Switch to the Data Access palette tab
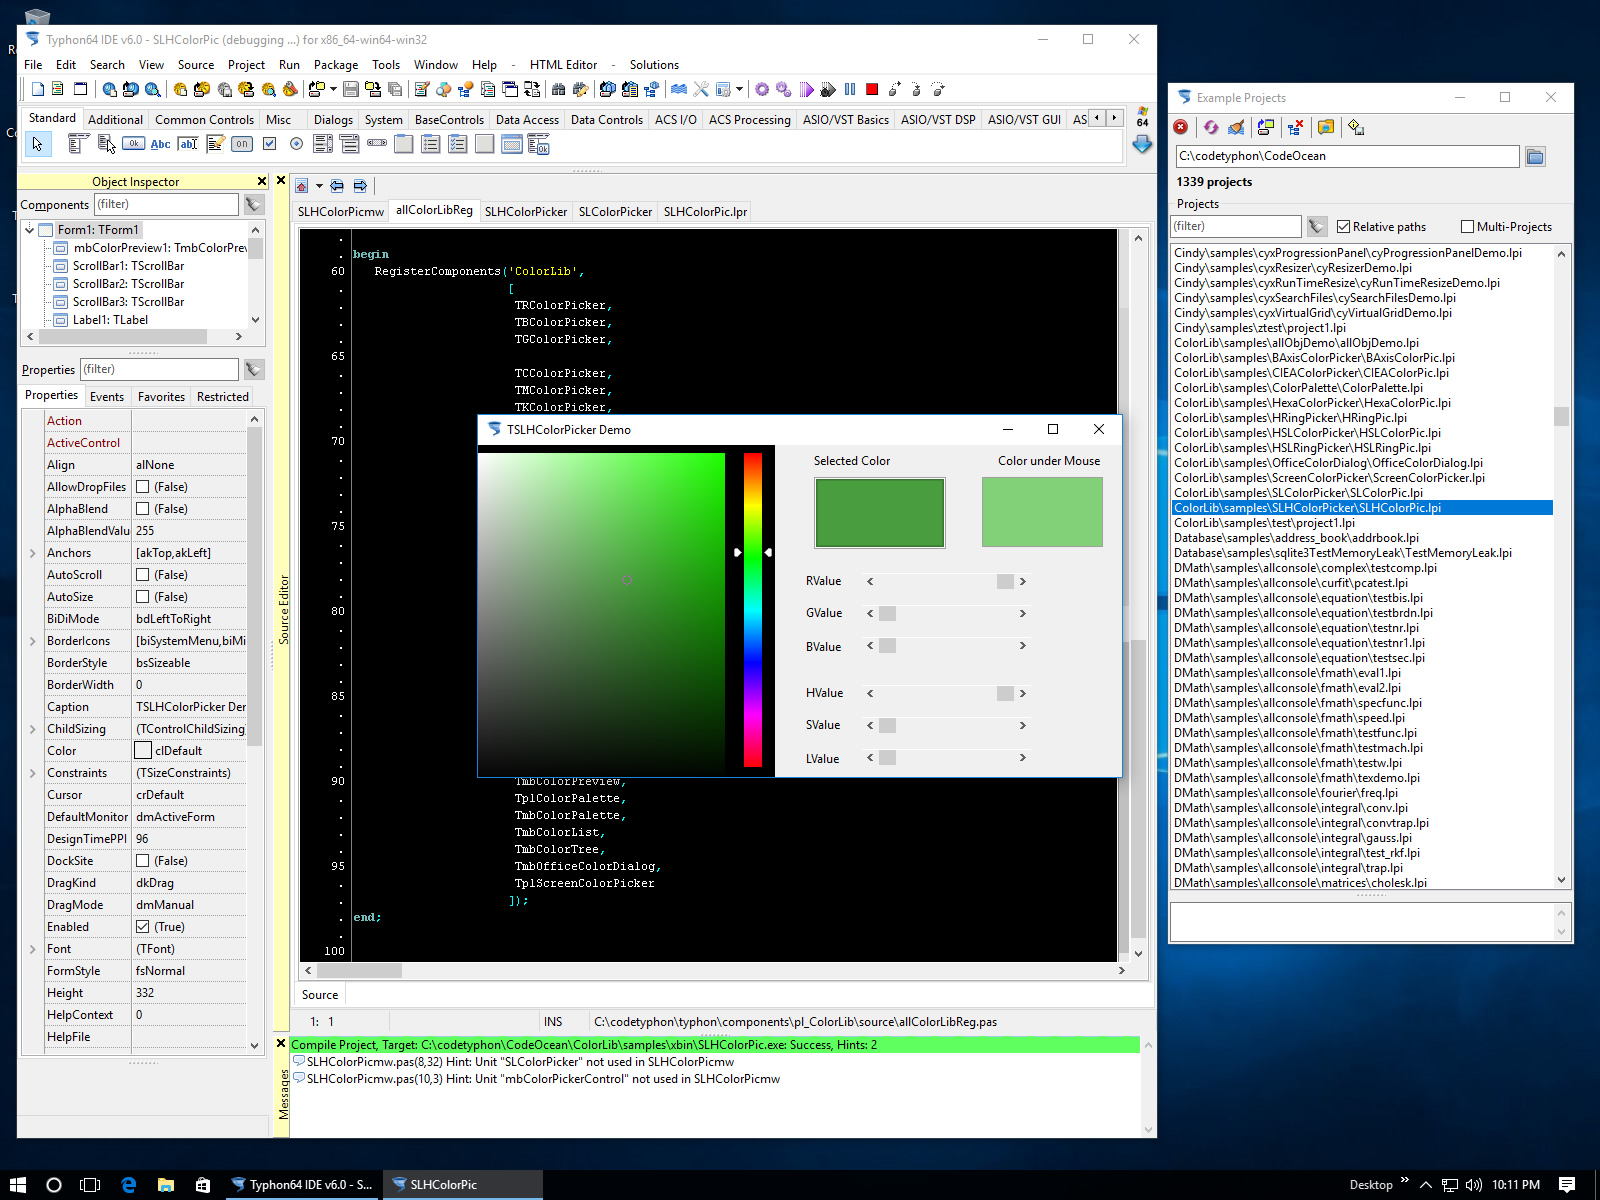The width and height of the screenshot is (1600, 1200). pos(527,120)
